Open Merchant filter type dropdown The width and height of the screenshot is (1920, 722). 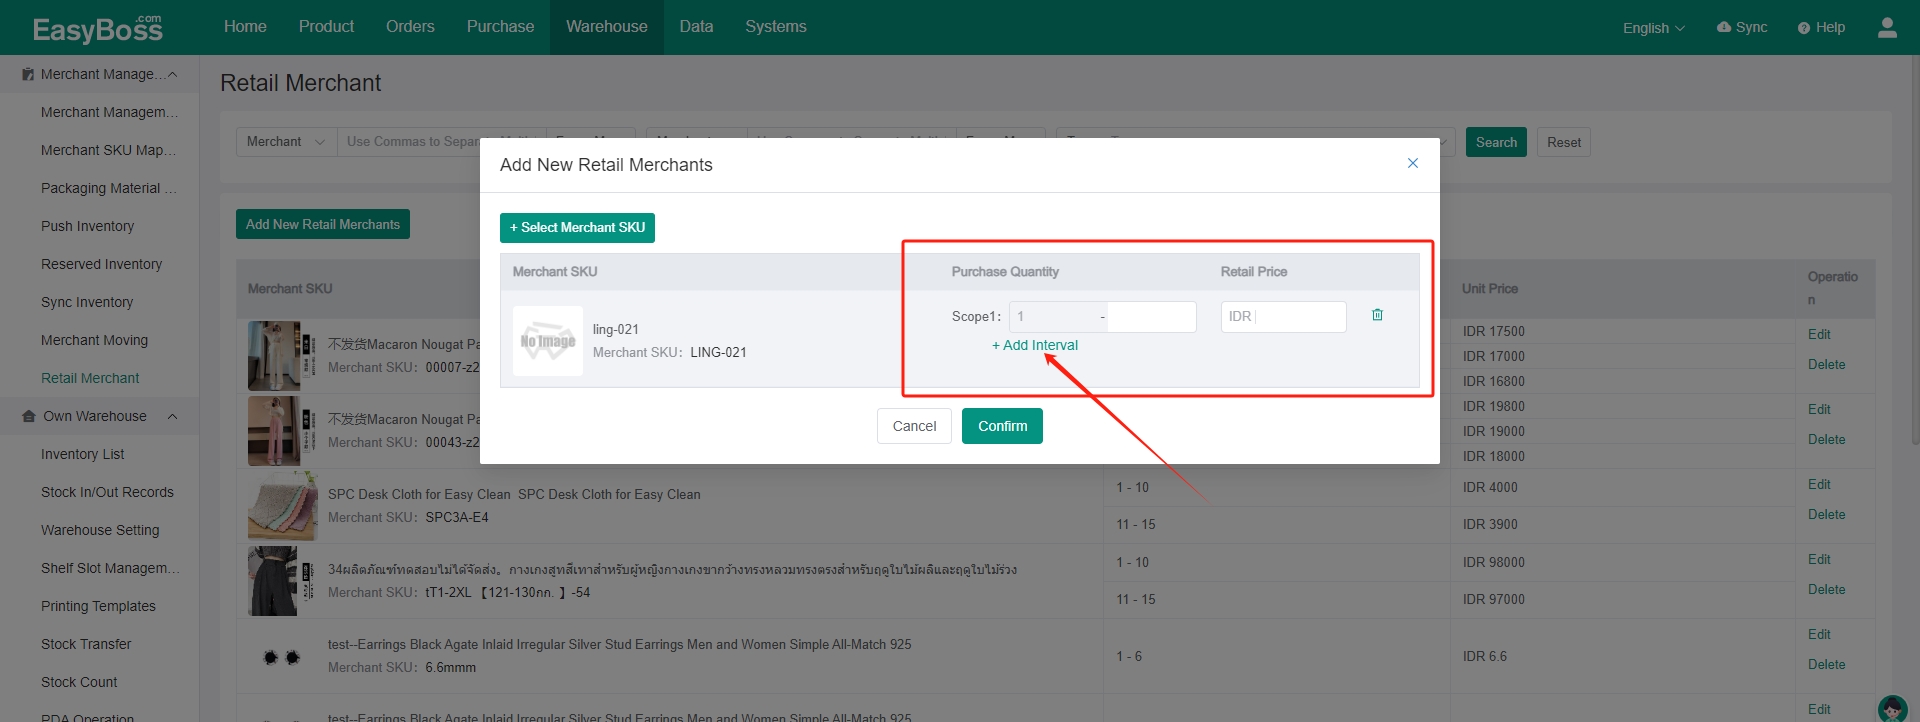pyautogui.click(x=287, y=142)
